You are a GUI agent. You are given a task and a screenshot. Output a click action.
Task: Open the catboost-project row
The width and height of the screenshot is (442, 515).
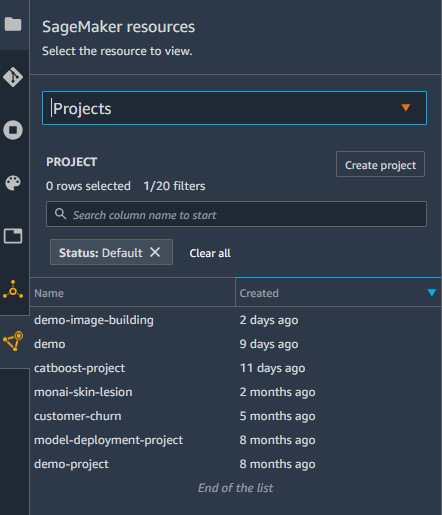point(79,368)
